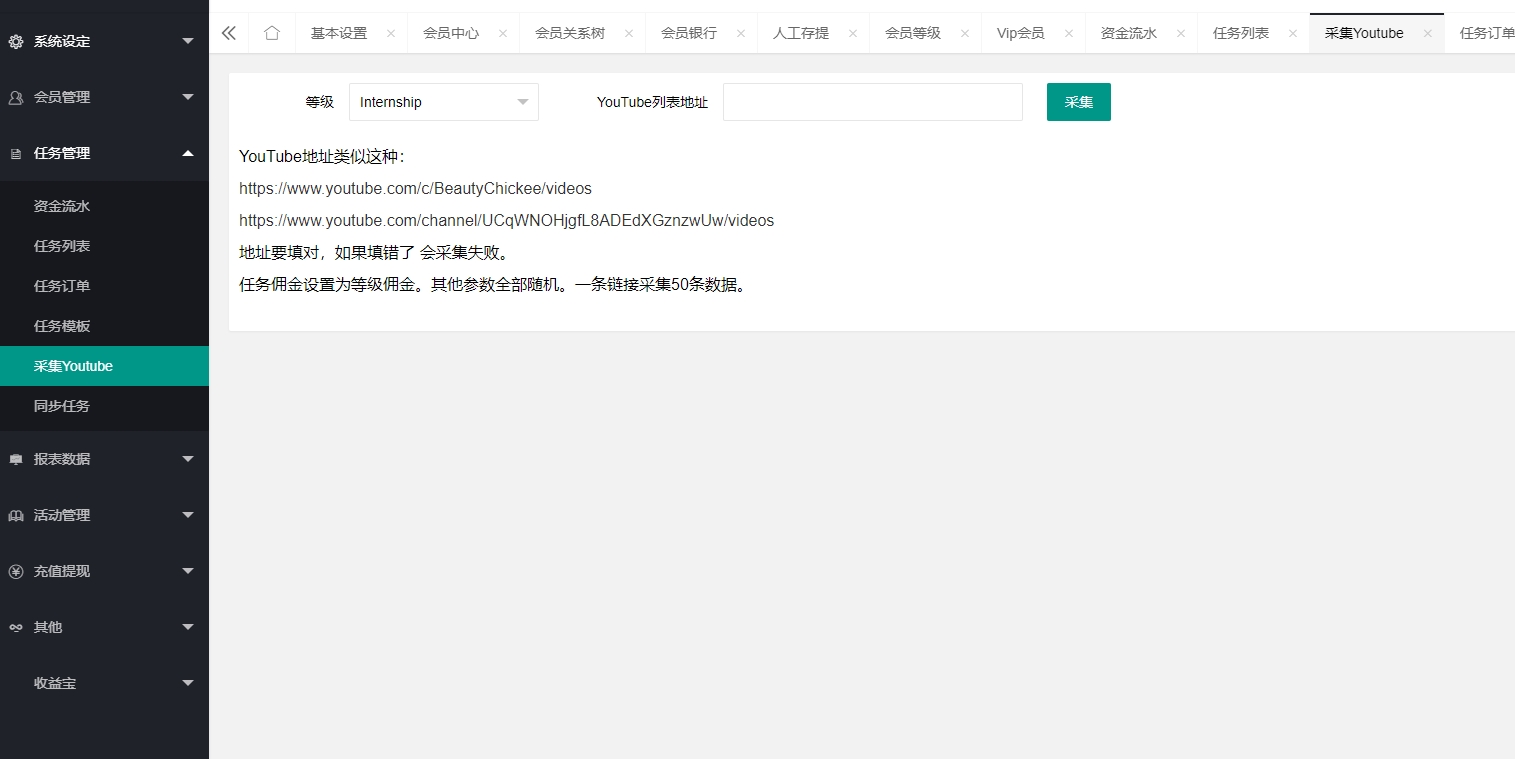Click the YouTube列表地址 input field
1515x759 pixels.
click(x=873, y=102)
